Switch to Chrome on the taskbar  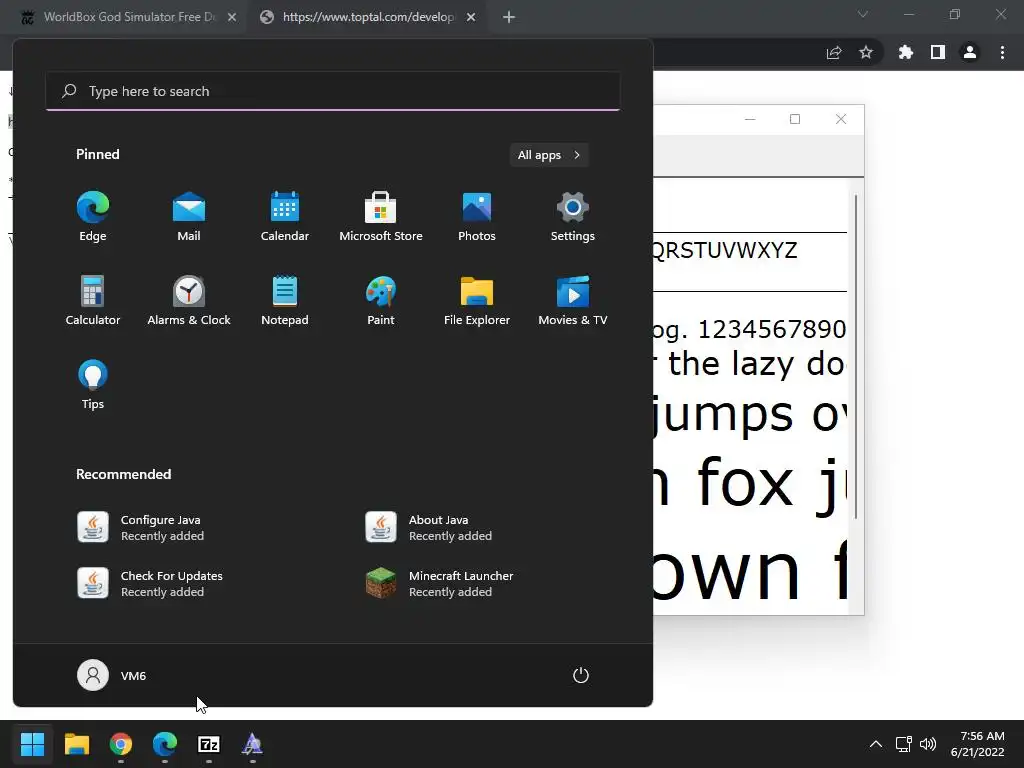pos(121,744)
